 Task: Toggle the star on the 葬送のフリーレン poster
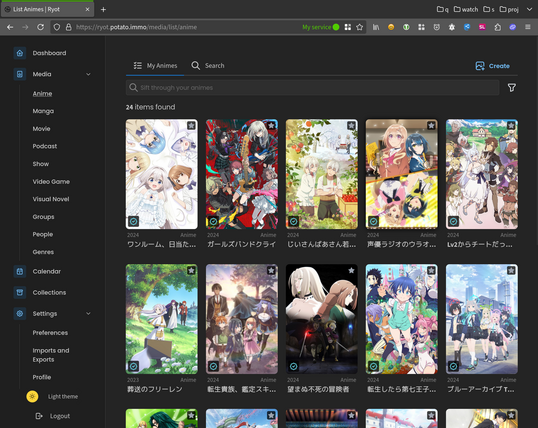point(191,270)
